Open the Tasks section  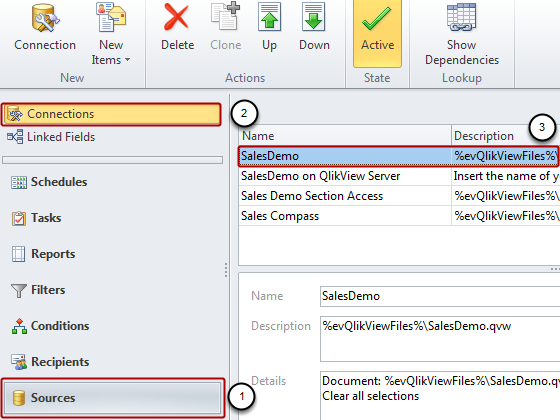coord(46,218)
